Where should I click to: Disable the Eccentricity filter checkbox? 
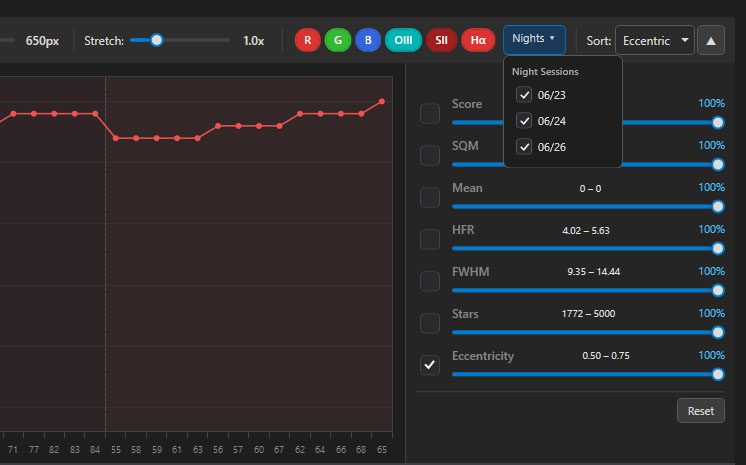click(x=430, y=365)
